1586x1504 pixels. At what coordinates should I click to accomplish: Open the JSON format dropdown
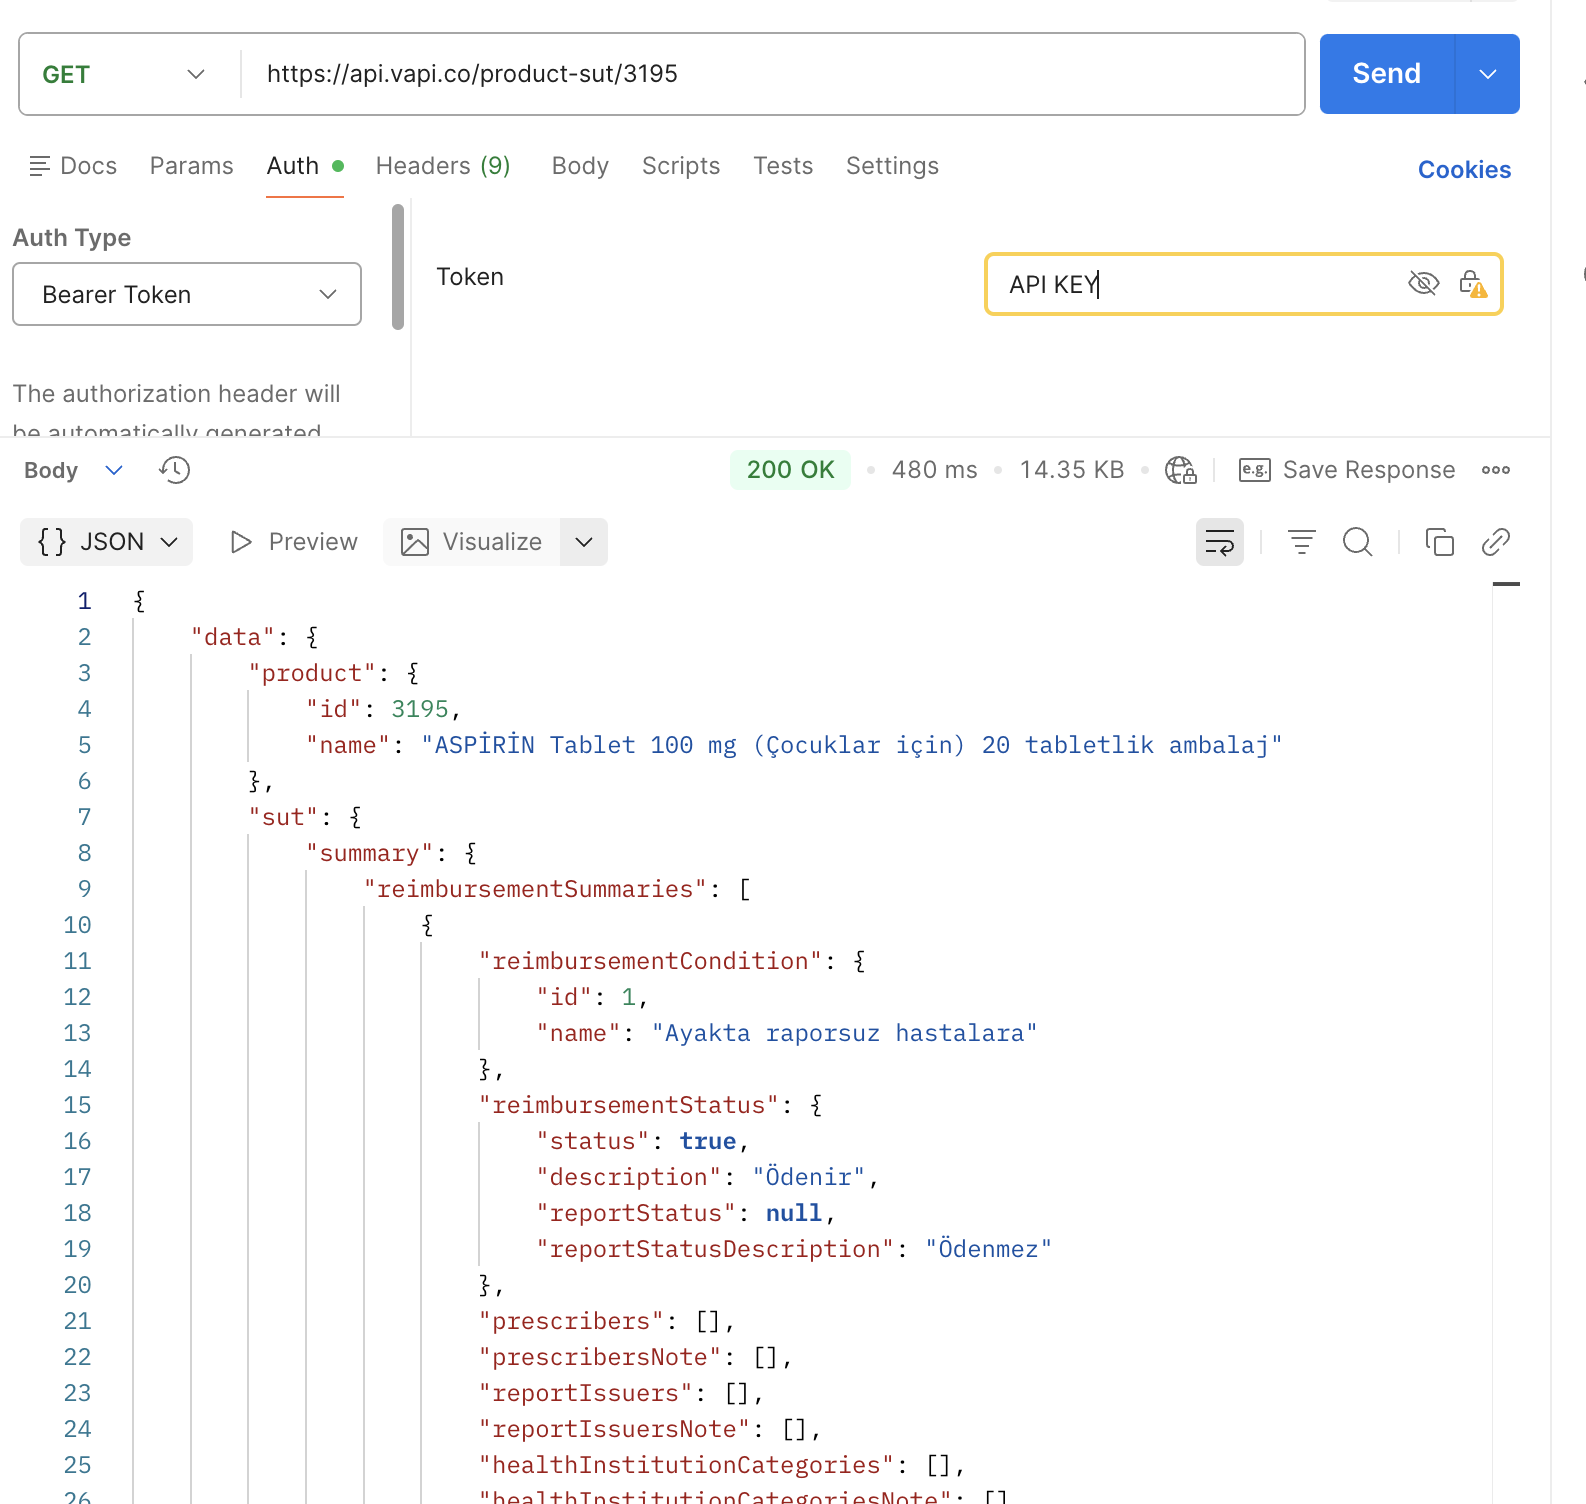107,542
